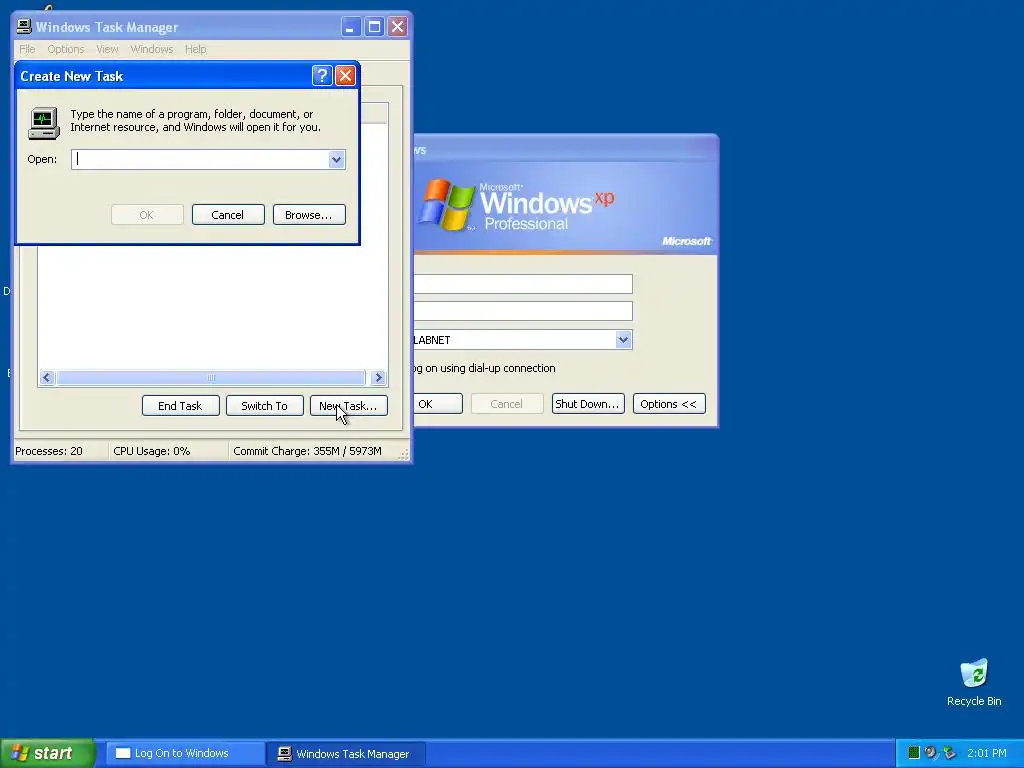
Task: Maximize the Windows Task Manager window
Action: pos(374,27)
